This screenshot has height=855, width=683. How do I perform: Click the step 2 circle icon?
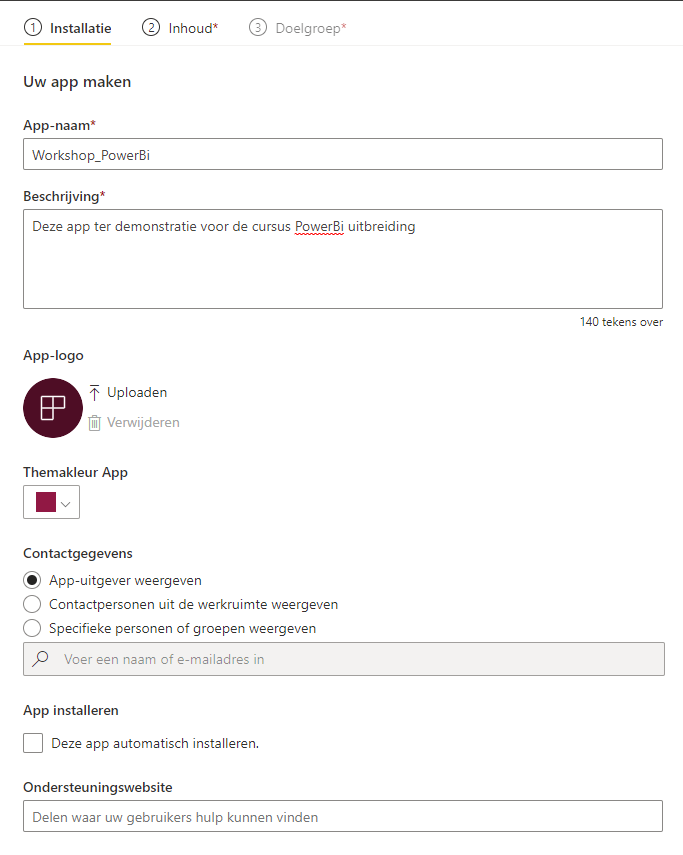click(151, 27)
